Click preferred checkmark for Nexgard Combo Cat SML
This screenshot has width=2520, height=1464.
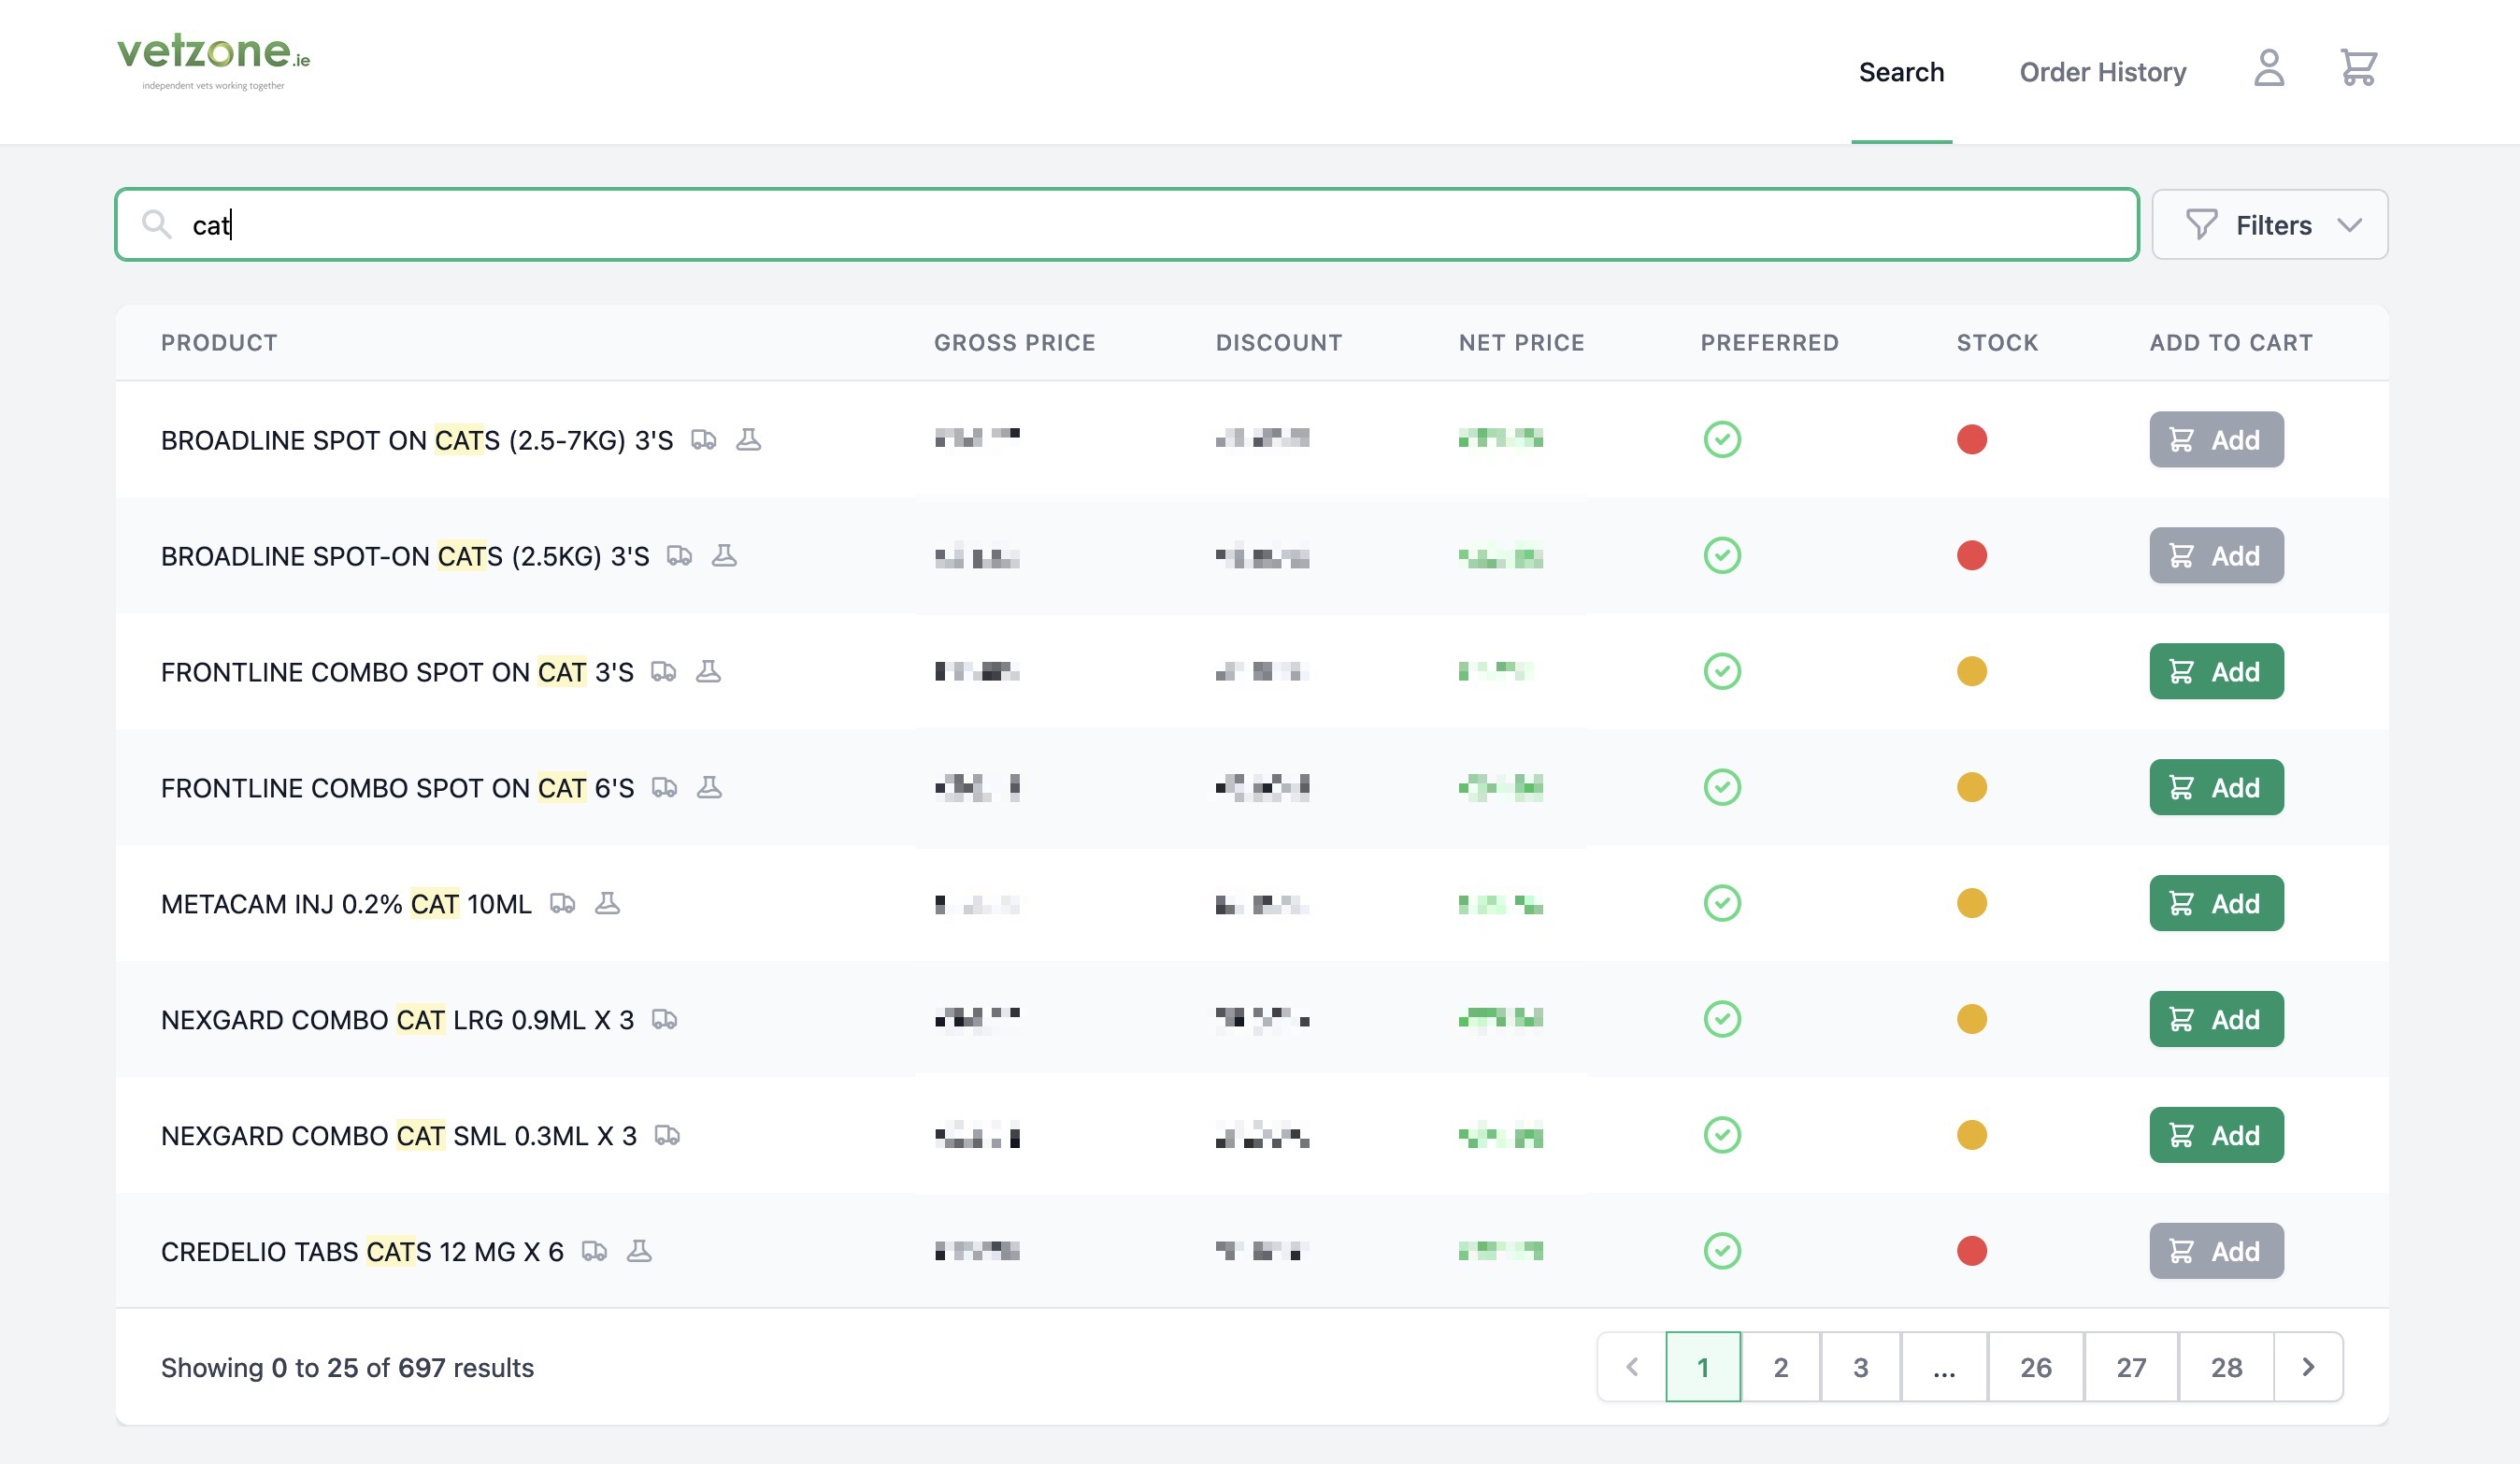pos(1722,1136)
